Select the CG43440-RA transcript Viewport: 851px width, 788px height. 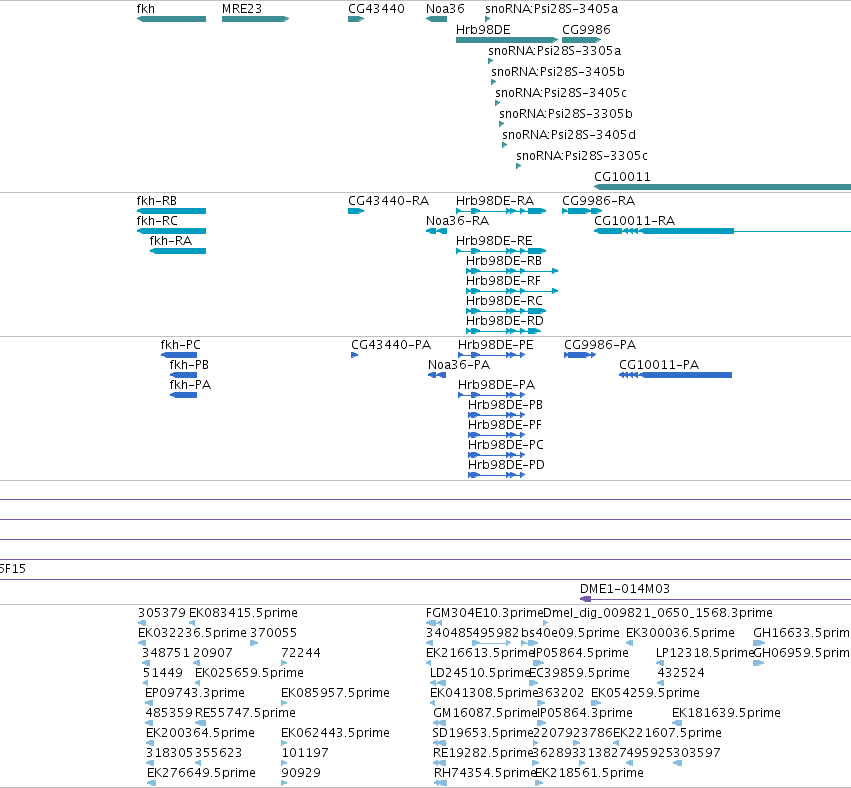(356, 211)
